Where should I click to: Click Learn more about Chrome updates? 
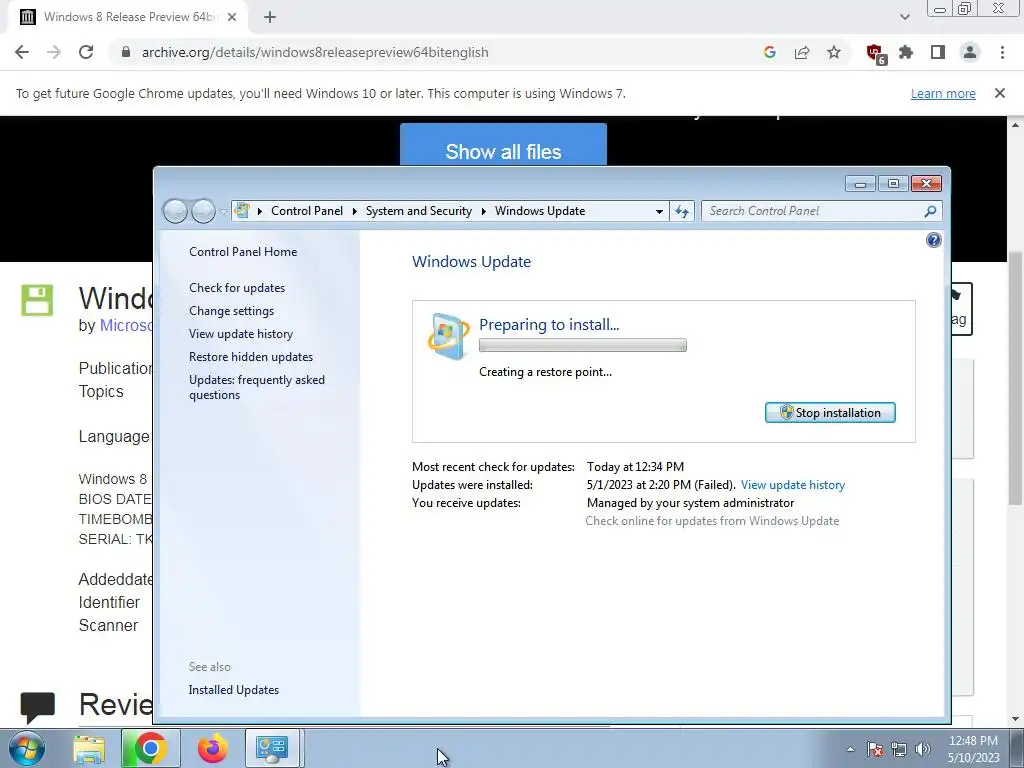(x=943, y=93)
